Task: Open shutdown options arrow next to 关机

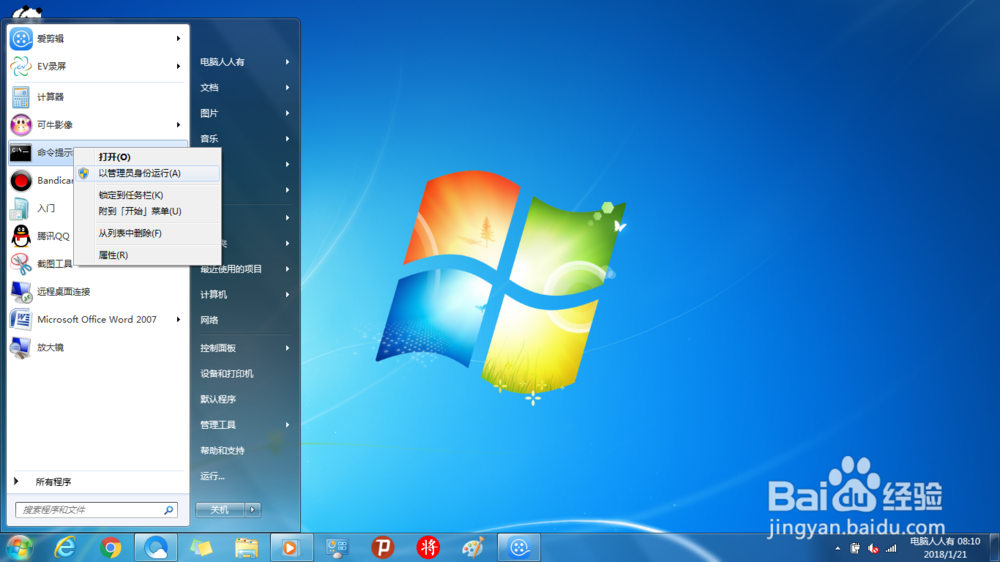Action: [x=253, y=510]
